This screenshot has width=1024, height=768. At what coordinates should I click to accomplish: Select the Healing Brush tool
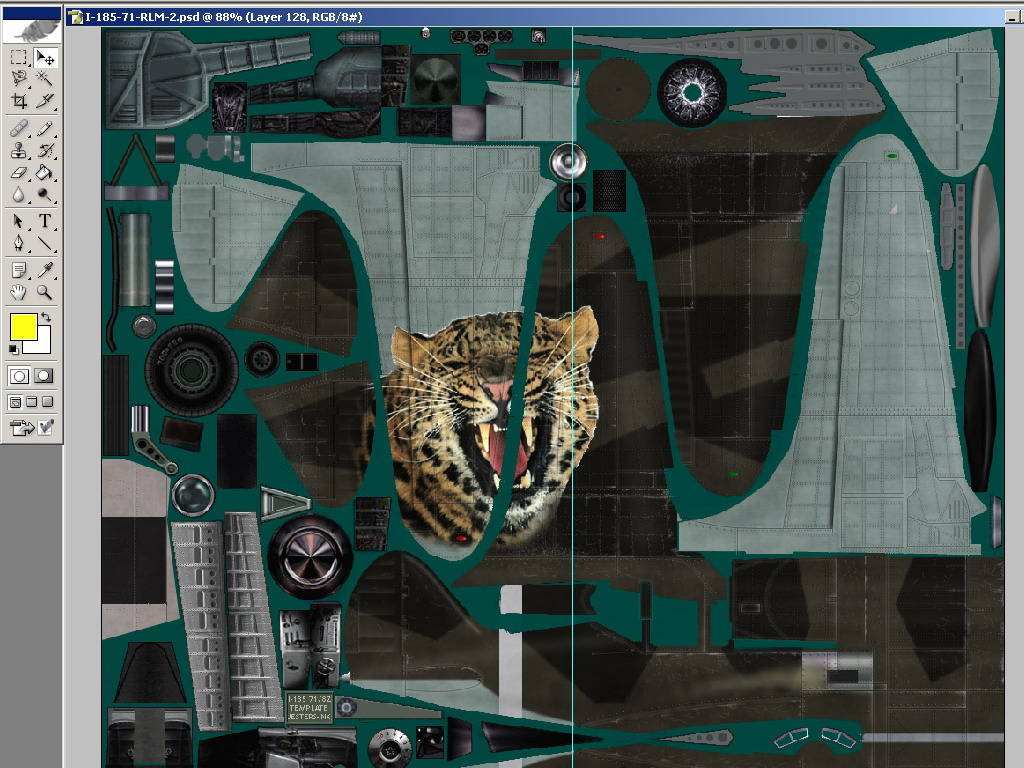pyautogui.click(x=19, y=129)
